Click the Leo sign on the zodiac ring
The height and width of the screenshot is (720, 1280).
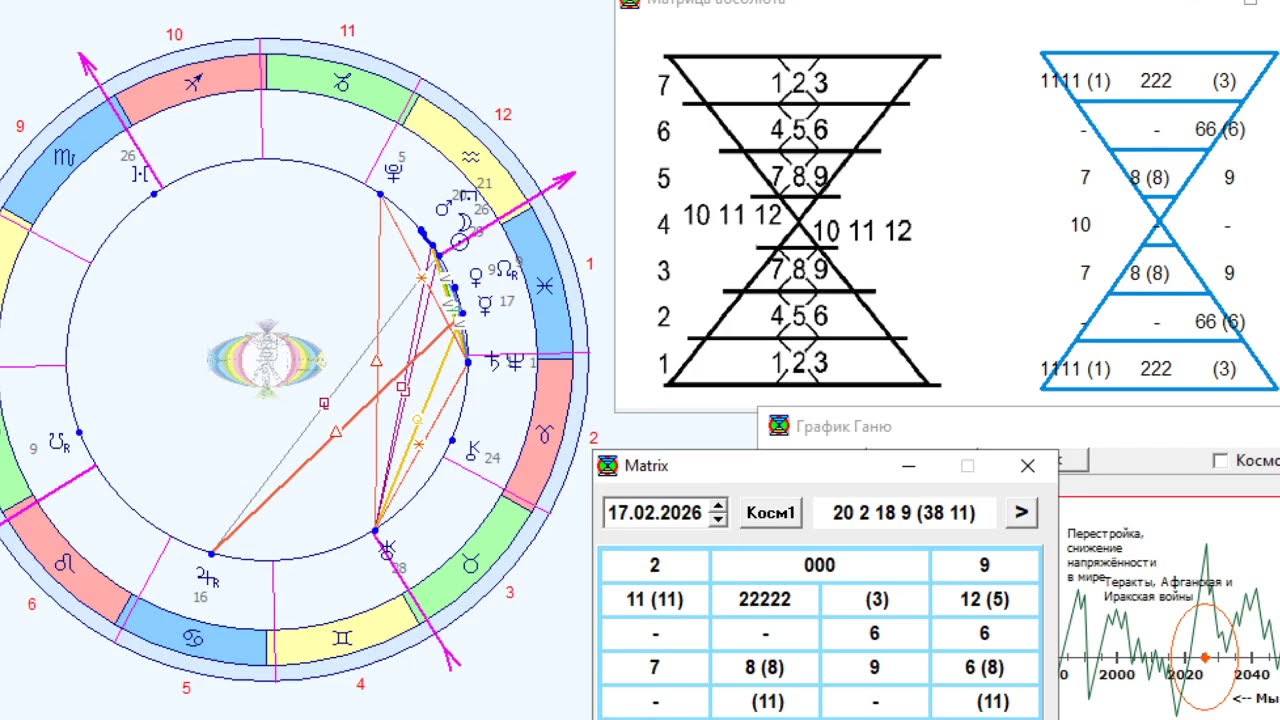64,563
